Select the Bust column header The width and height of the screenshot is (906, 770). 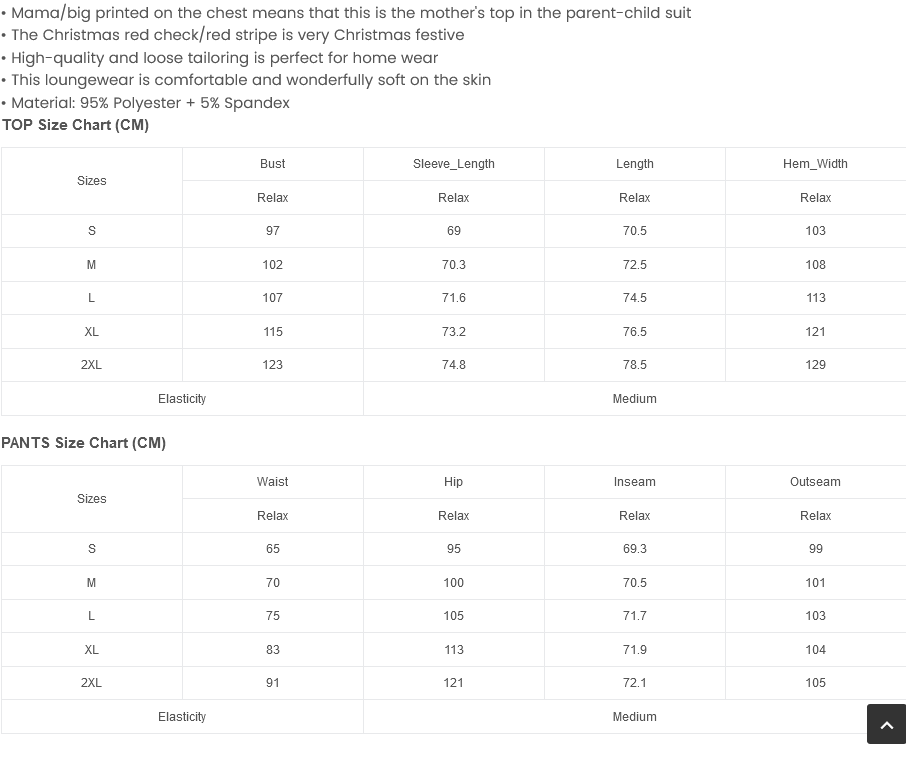point(272,164)
